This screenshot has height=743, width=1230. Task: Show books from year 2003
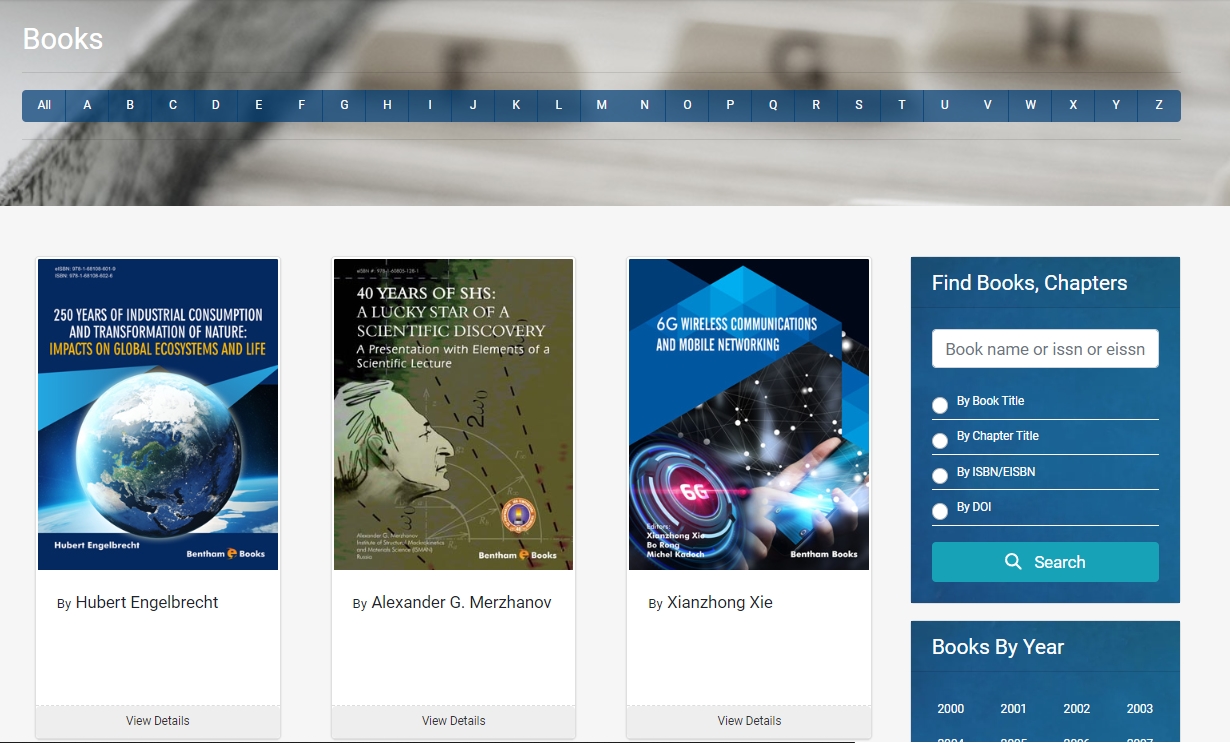(1140, 709)
